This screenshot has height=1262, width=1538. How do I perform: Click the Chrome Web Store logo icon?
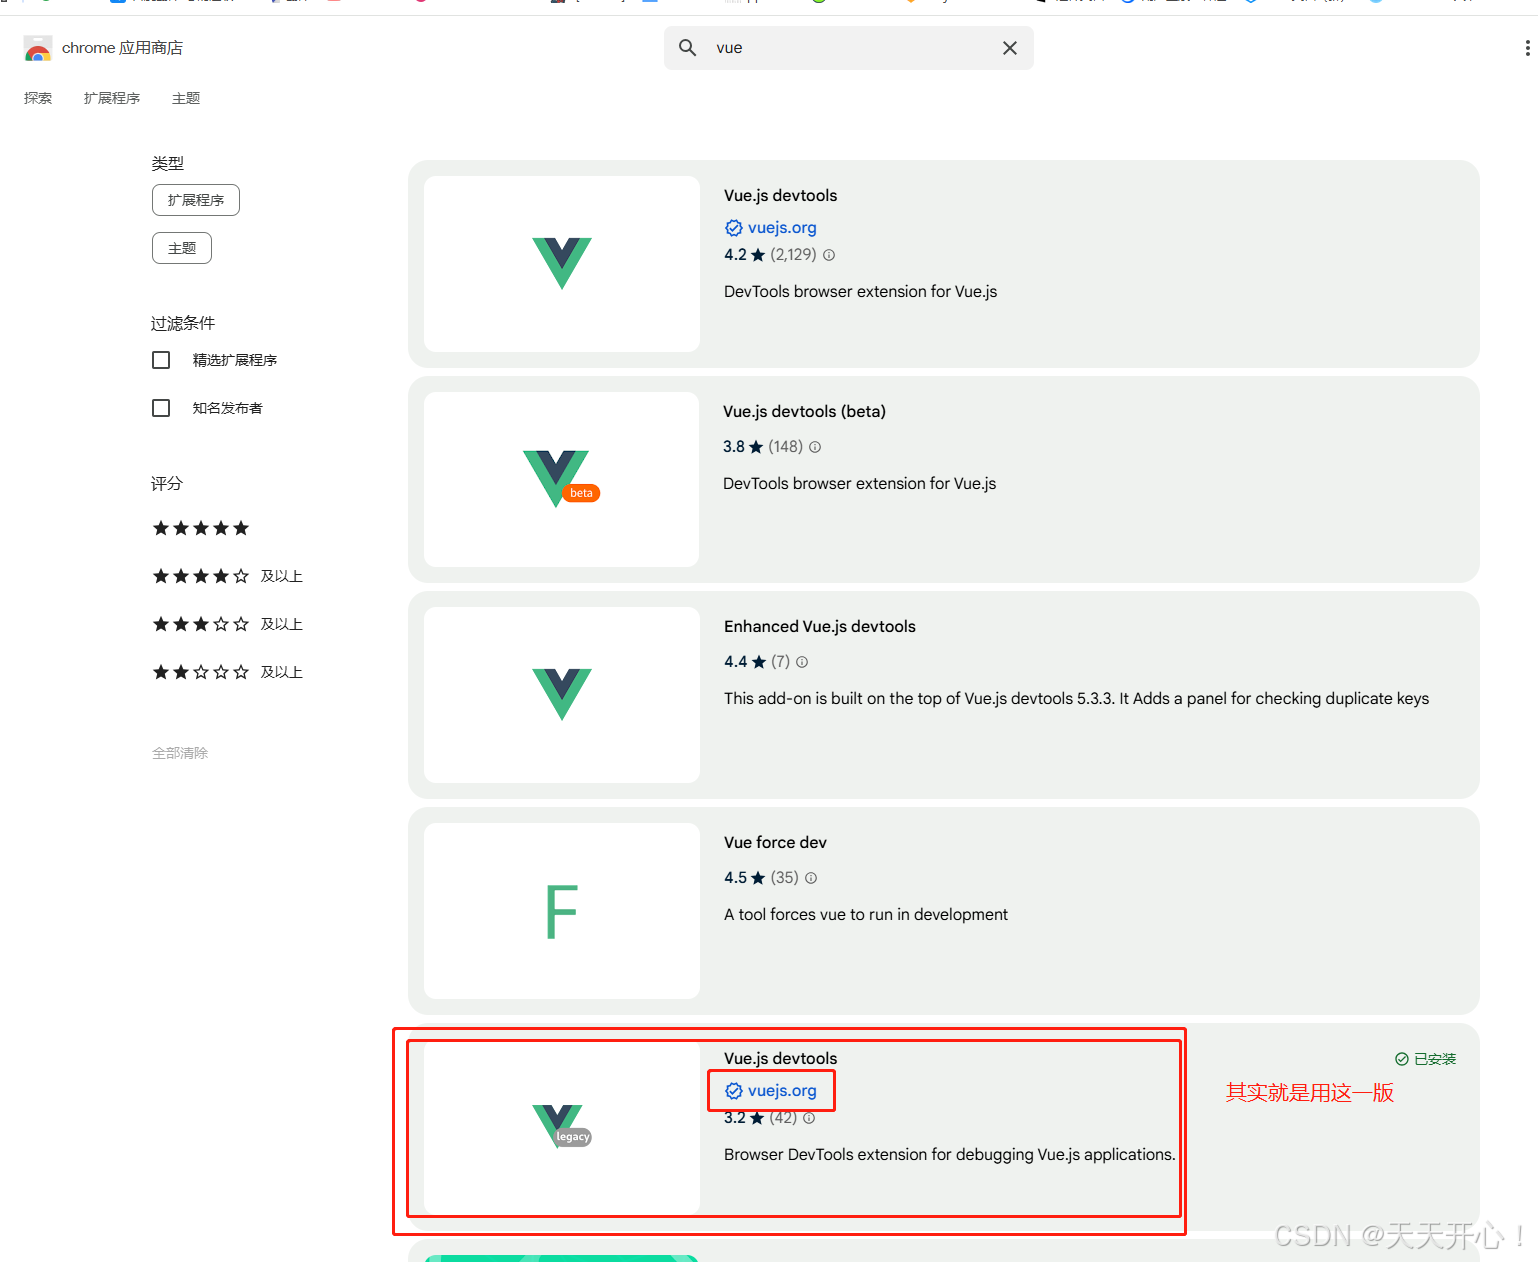pos(38,48)
